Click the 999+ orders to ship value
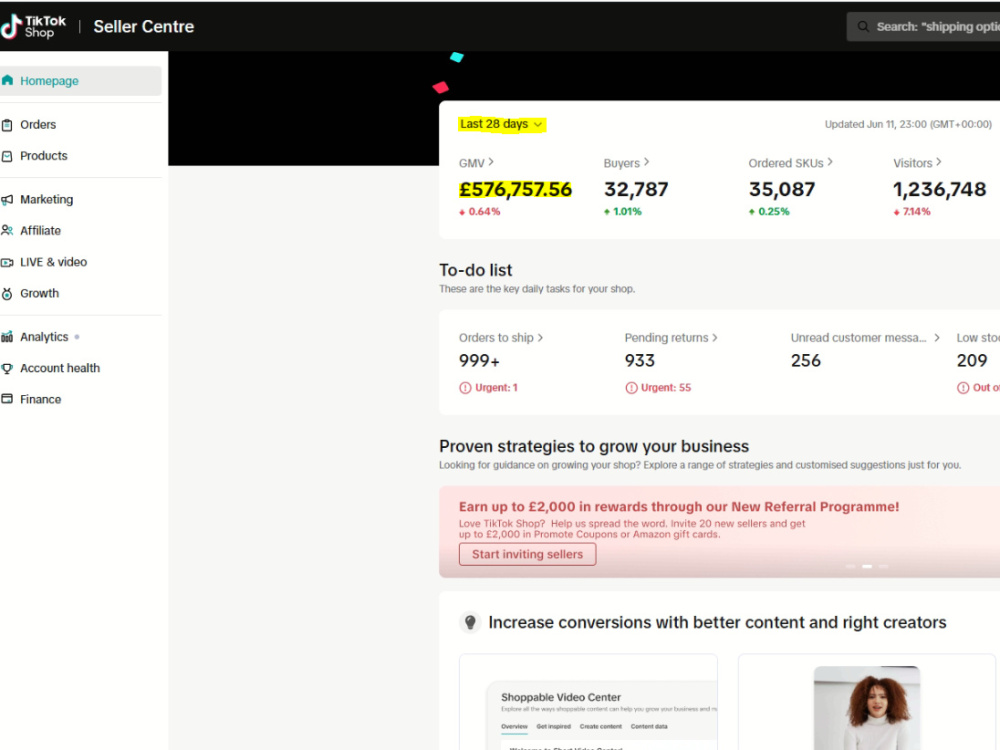 479,361
